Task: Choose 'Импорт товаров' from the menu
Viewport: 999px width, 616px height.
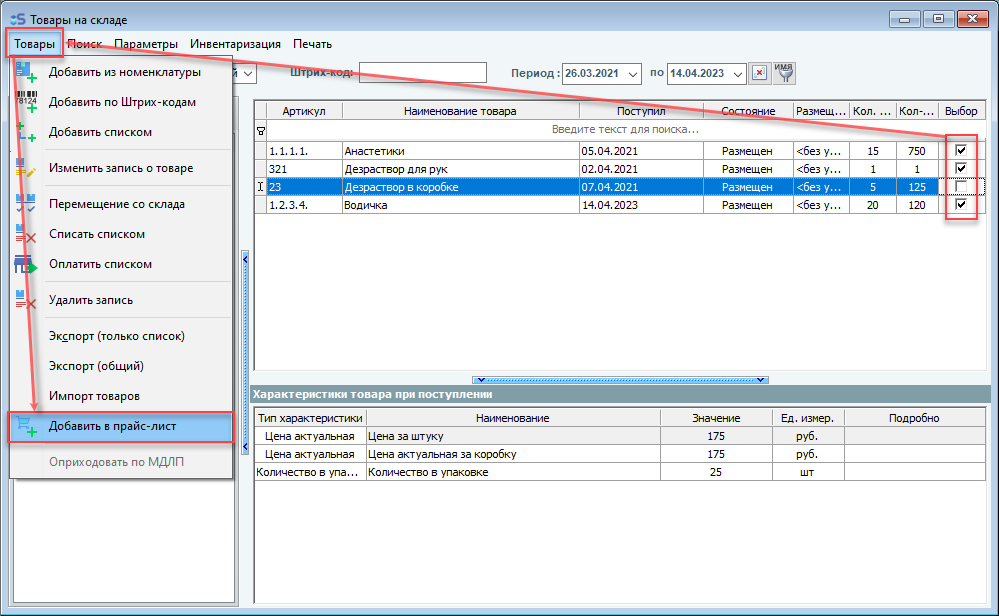Action: tap(94, 396)
